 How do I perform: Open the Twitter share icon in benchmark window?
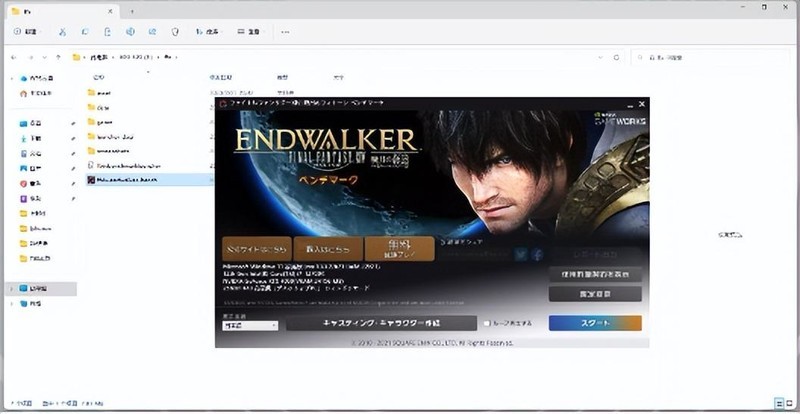(520, 254)
